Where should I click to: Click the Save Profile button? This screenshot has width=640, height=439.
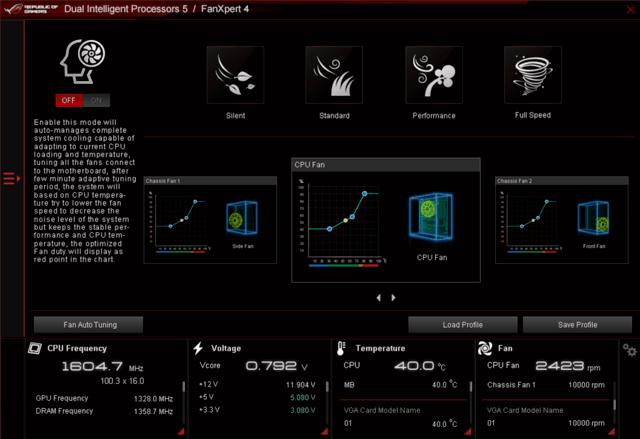pyautogui.click(x=578, y=325)
